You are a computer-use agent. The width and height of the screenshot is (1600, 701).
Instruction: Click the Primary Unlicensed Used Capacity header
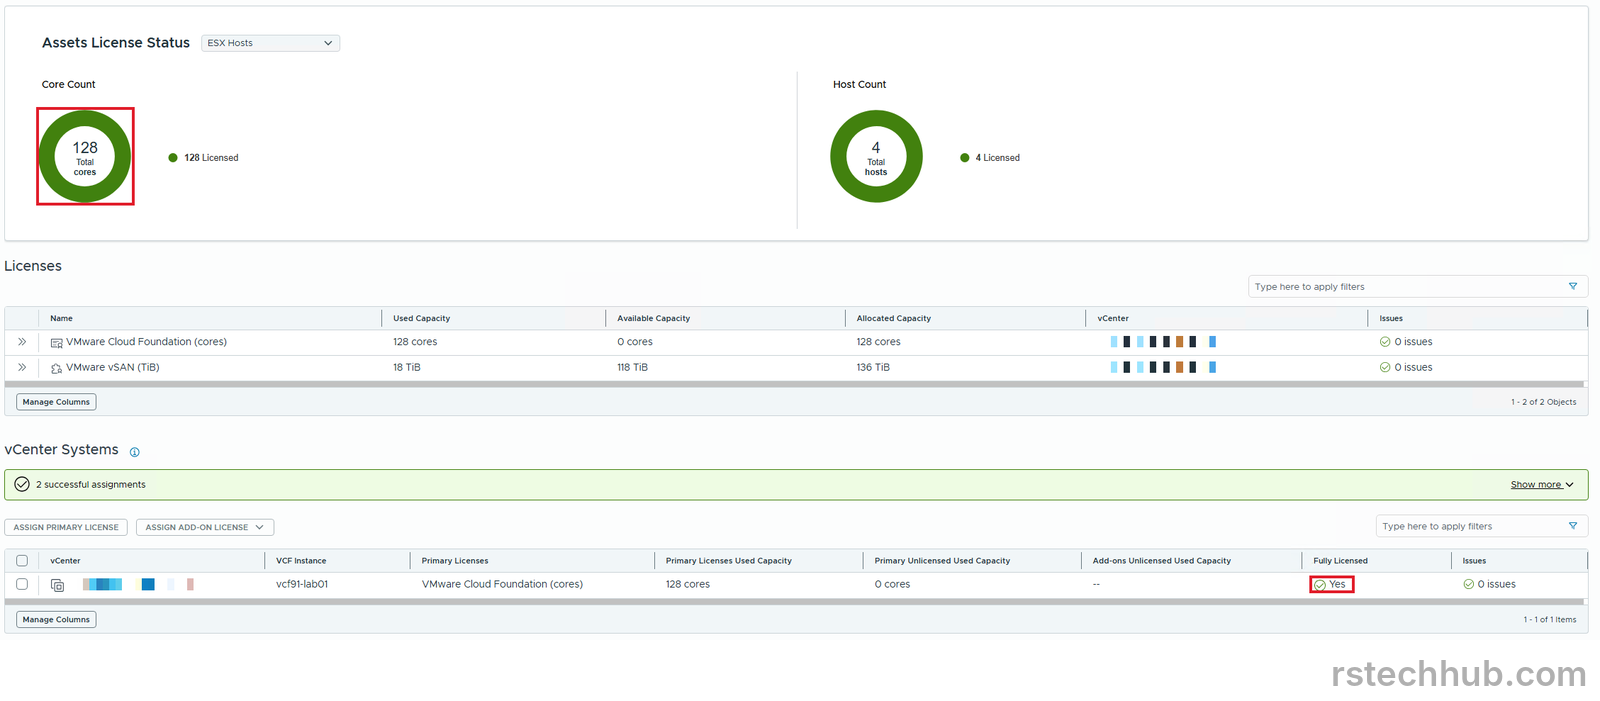click(x=942, y=561)
